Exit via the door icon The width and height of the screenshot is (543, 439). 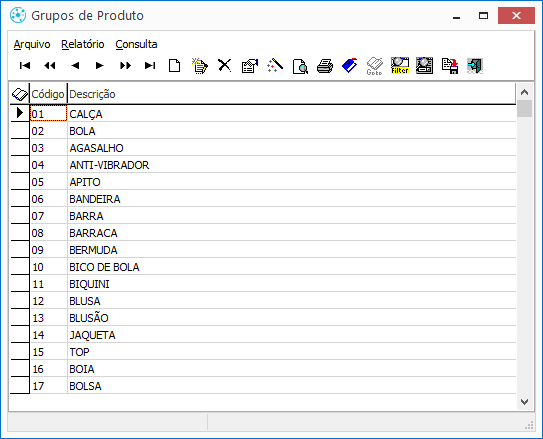point(475,66)
